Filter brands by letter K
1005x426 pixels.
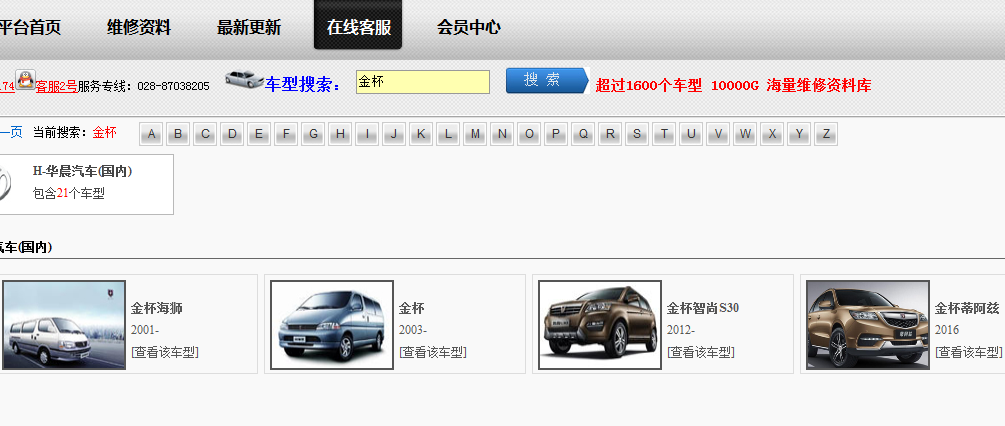click(420, 135)
